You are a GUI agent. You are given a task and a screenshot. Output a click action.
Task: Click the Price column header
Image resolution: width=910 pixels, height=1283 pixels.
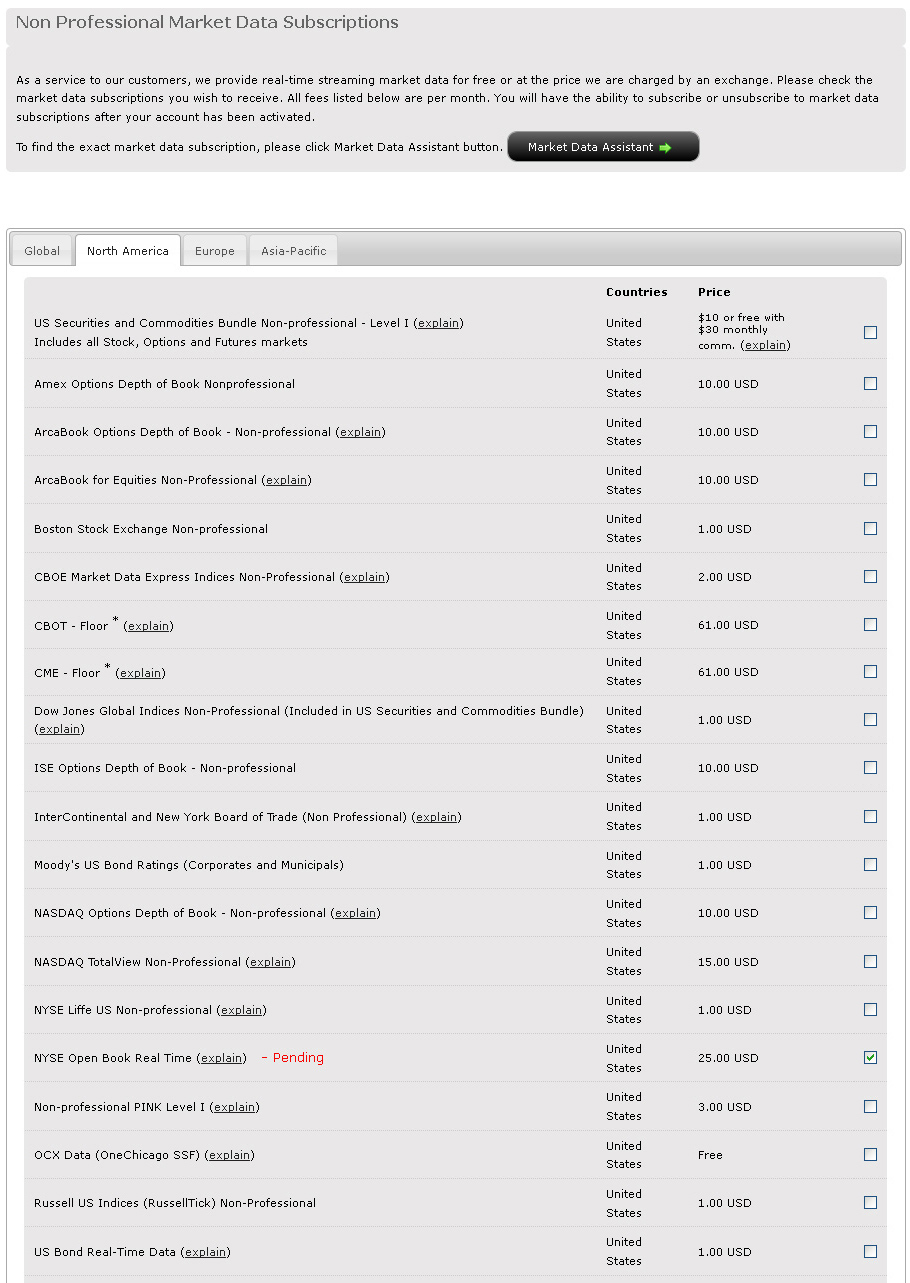click(x=714, y=292)
